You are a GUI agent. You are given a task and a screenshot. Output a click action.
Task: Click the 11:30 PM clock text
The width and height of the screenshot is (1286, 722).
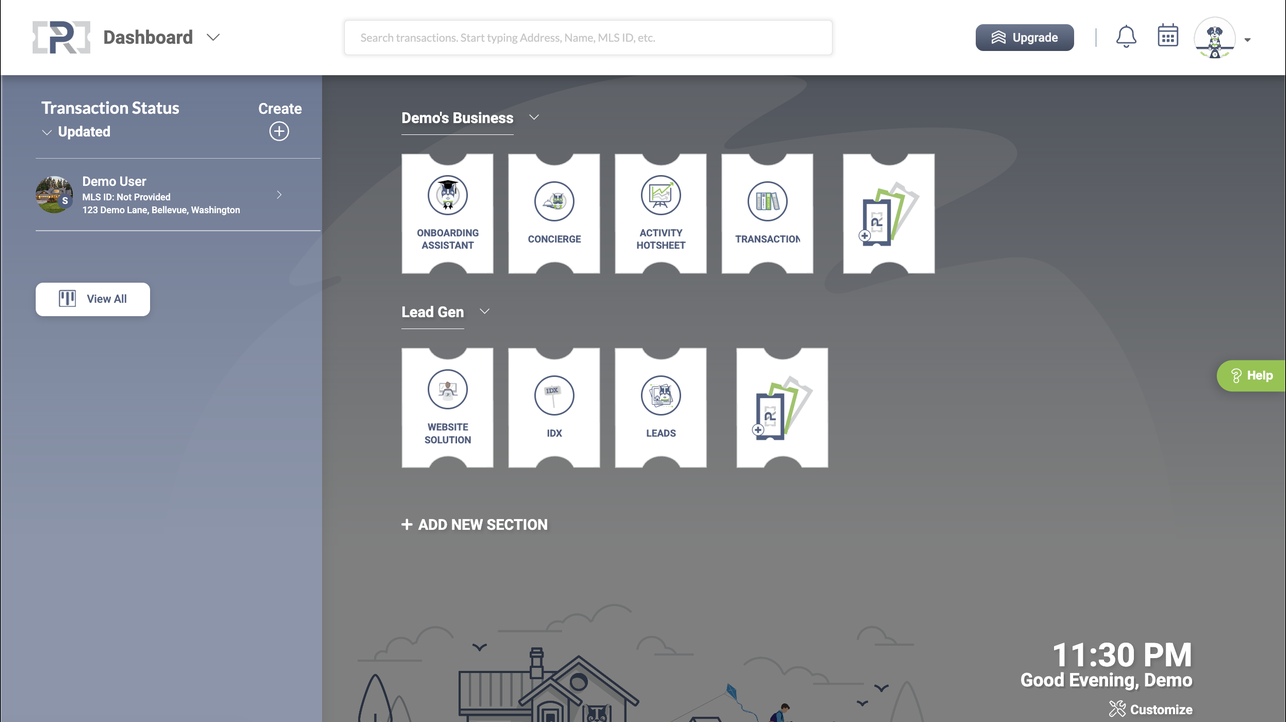[x=1122, y=655]
